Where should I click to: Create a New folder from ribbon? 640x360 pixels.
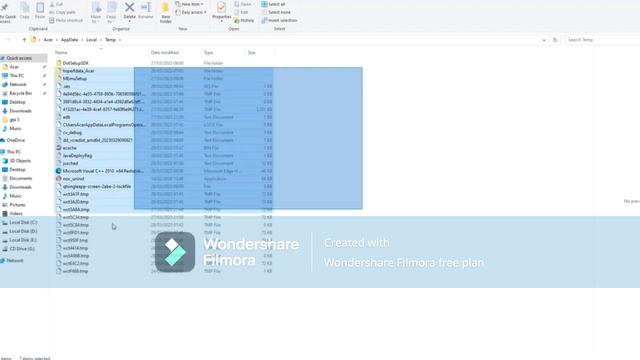tap(166, 13)
